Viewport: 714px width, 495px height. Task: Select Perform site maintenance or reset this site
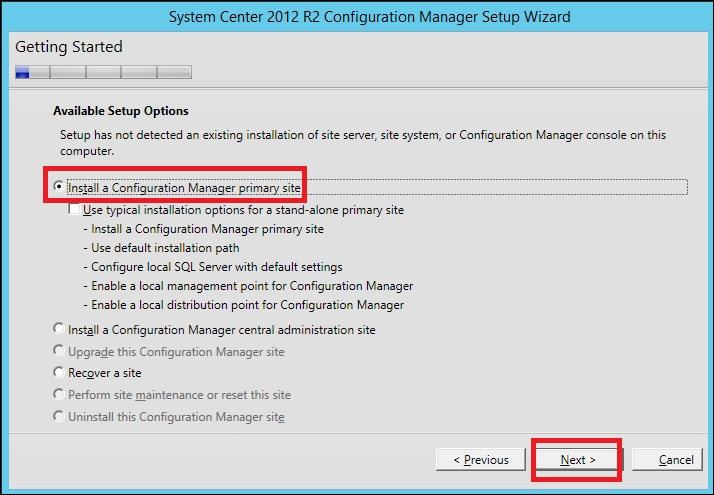click(59, 395)
